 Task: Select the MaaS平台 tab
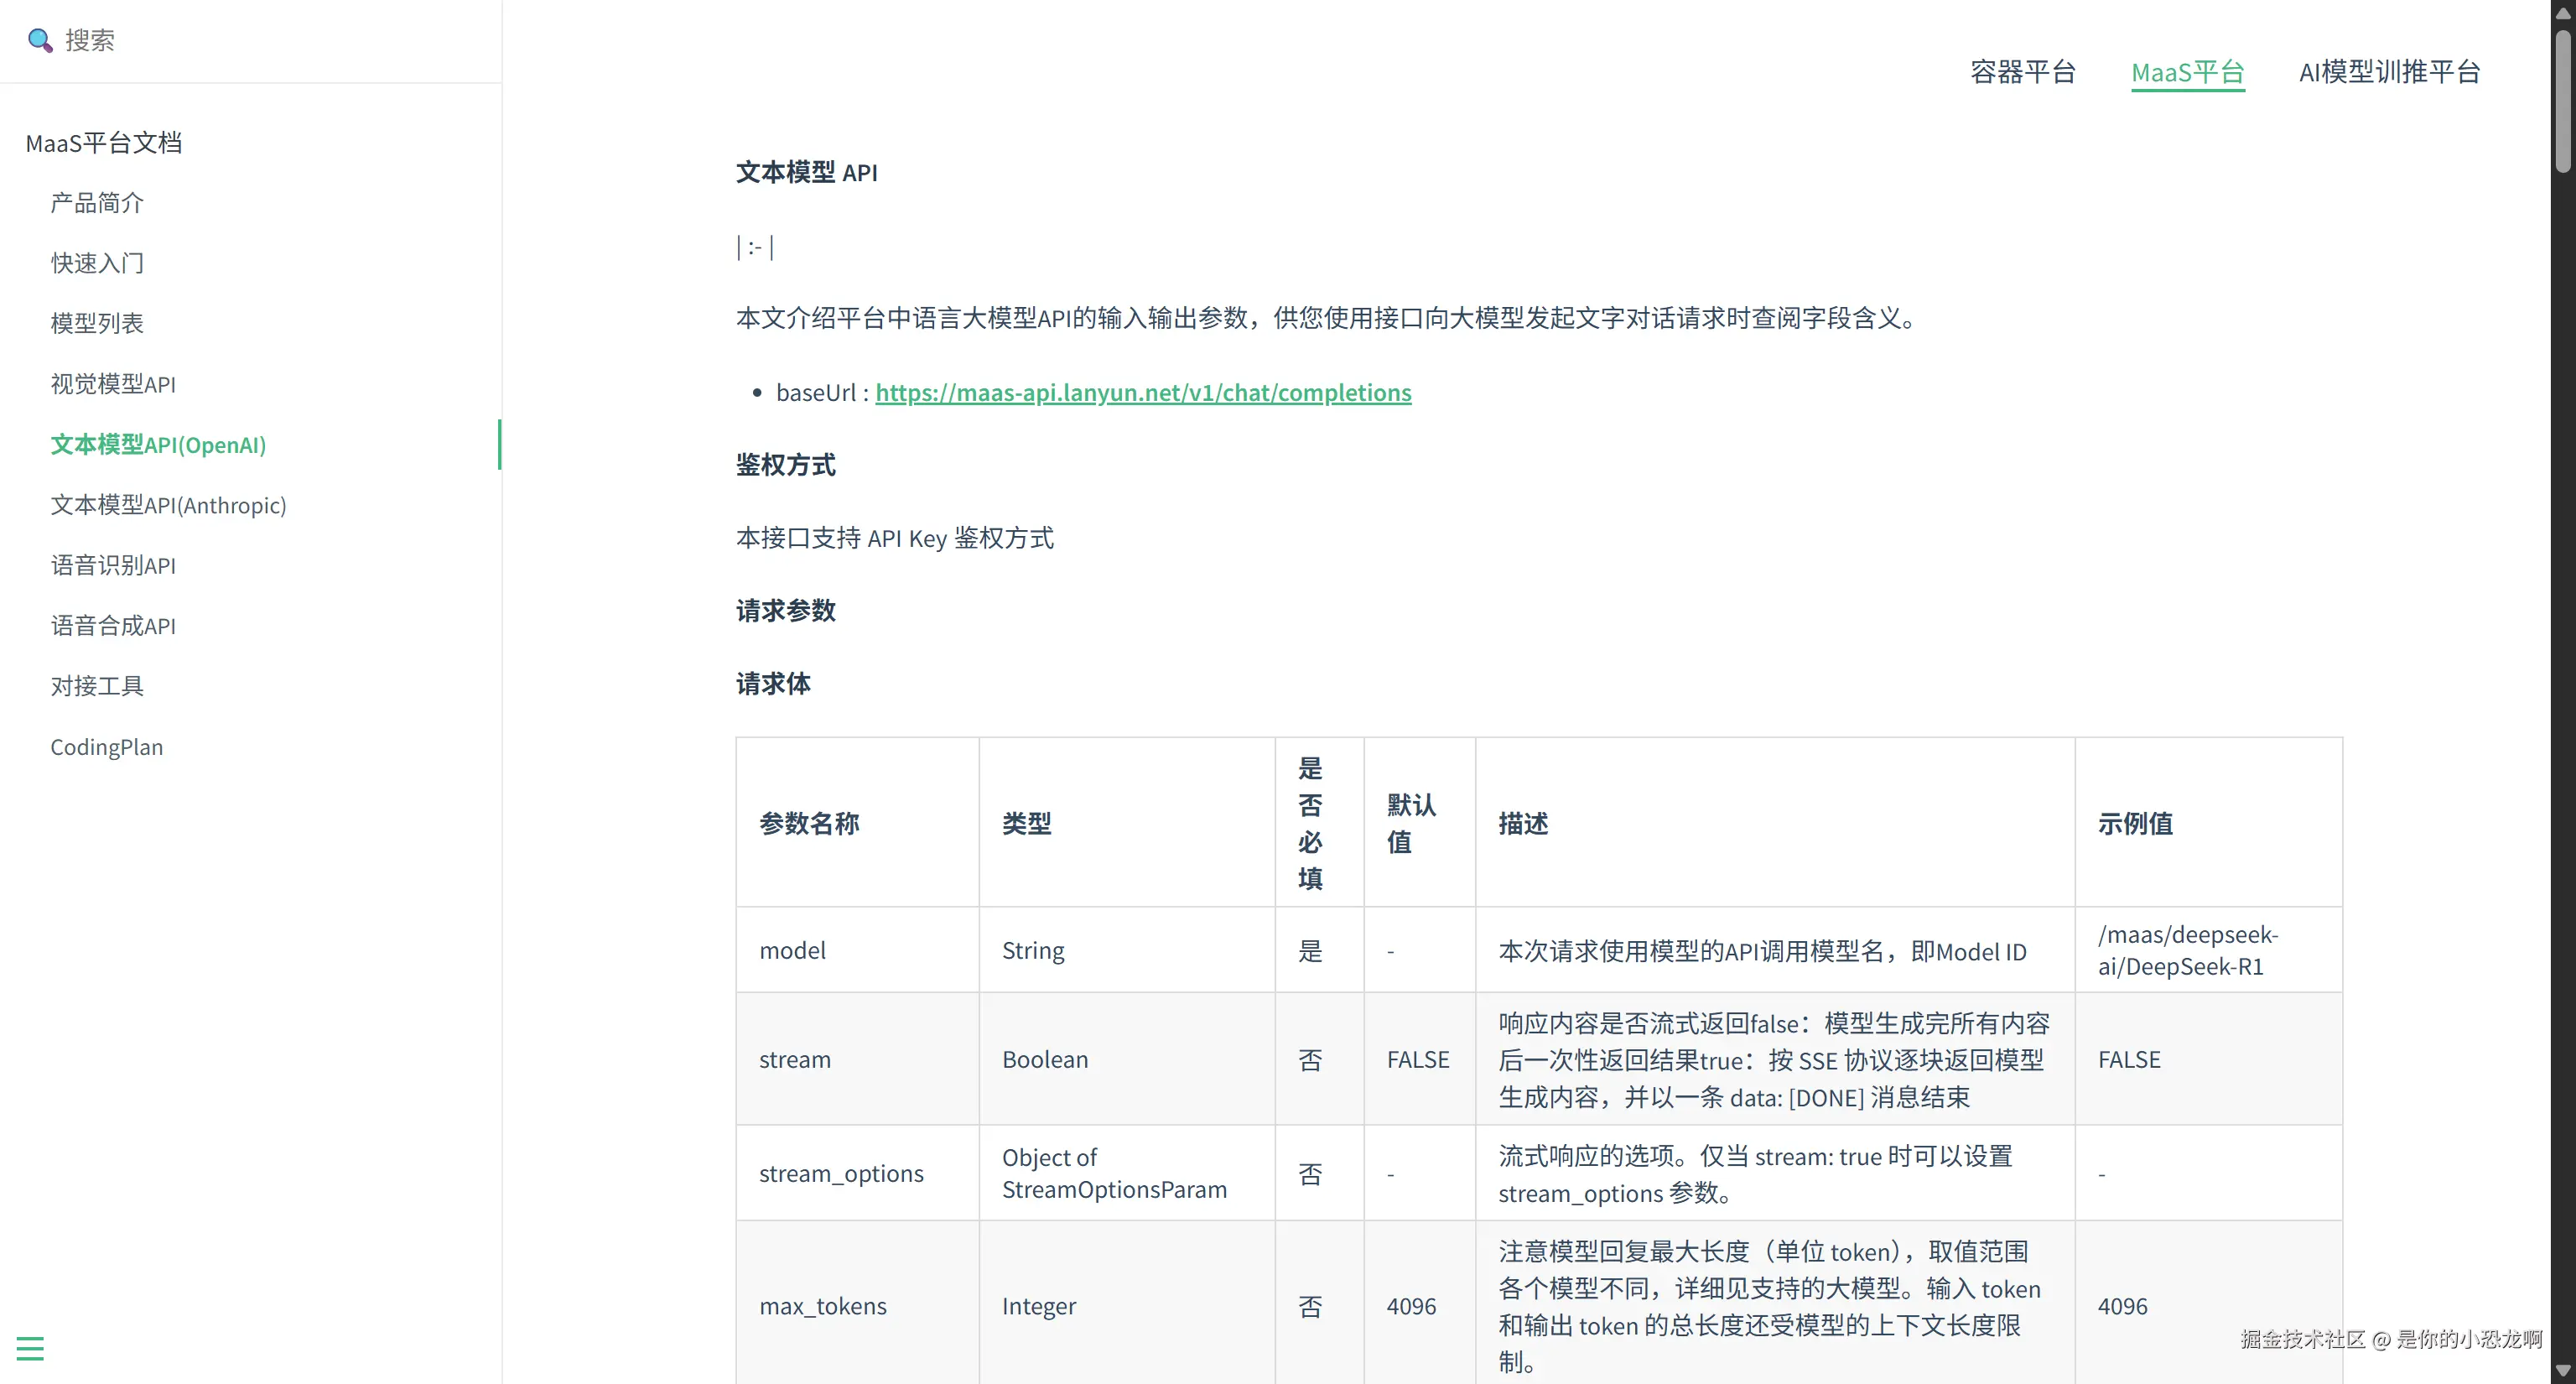coord(2187,72)
